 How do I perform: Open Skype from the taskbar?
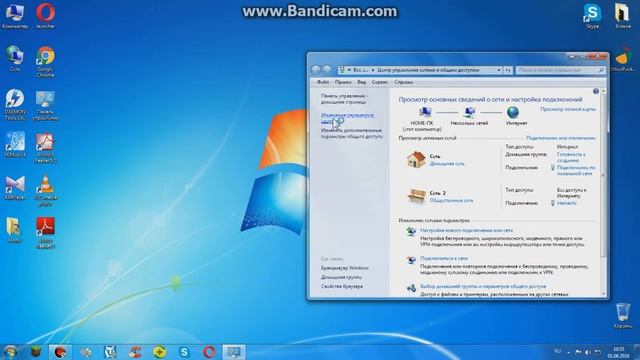[184, 352]
